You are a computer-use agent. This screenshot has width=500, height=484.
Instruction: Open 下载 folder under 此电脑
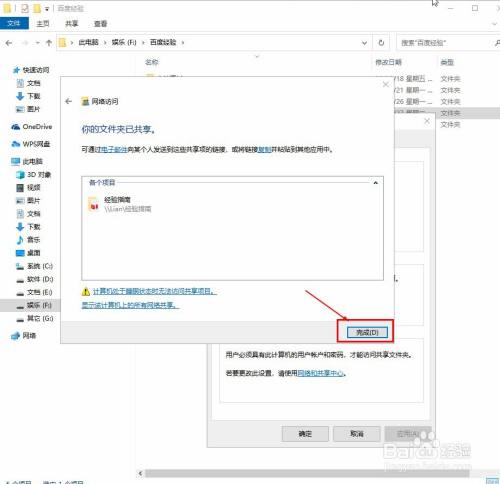point(28,227)
